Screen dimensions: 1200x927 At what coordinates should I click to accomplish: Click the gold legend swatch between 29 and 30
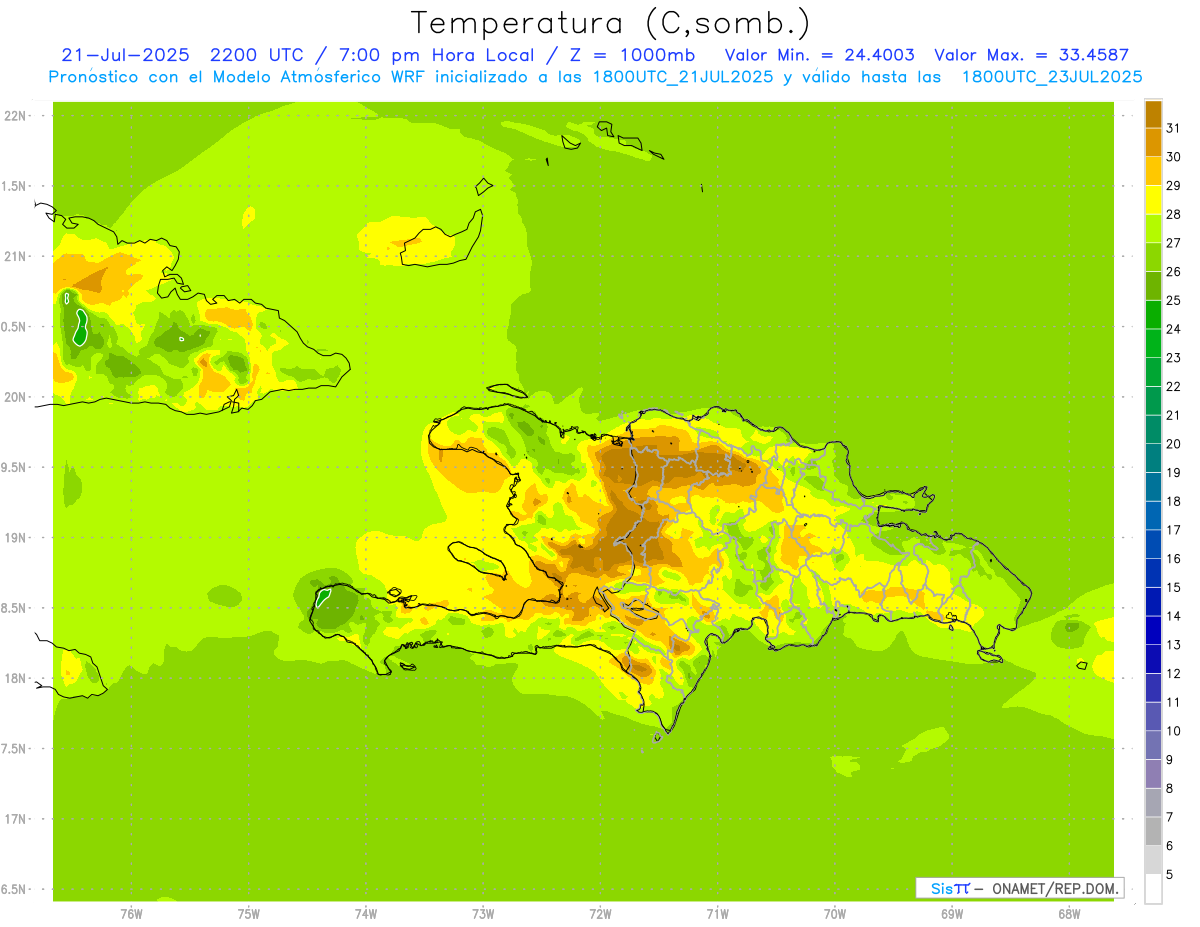tap(1153, 171)
